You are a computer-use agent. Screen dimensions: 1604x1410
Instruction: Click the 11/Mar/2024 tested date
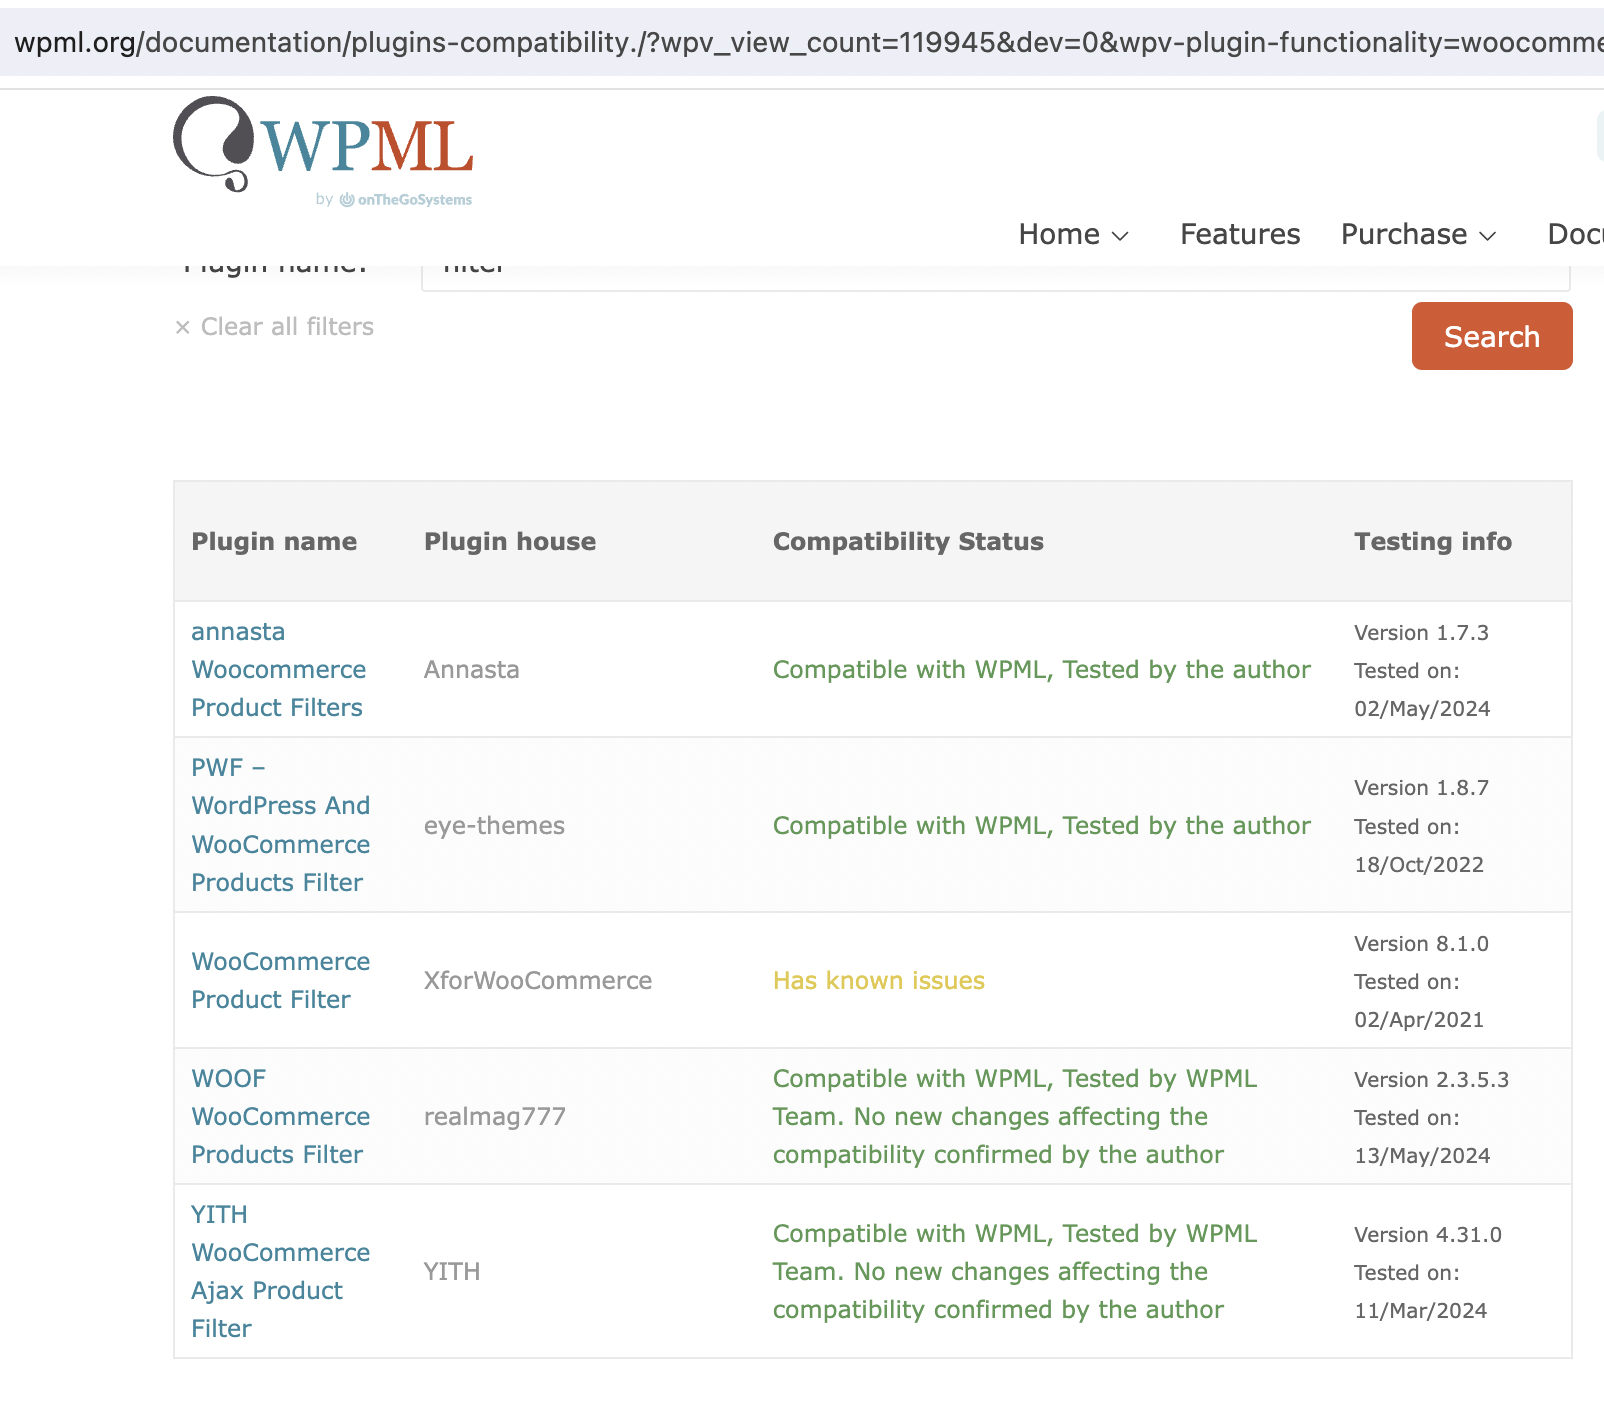pyautogui.click(x=1421, y=1311)
